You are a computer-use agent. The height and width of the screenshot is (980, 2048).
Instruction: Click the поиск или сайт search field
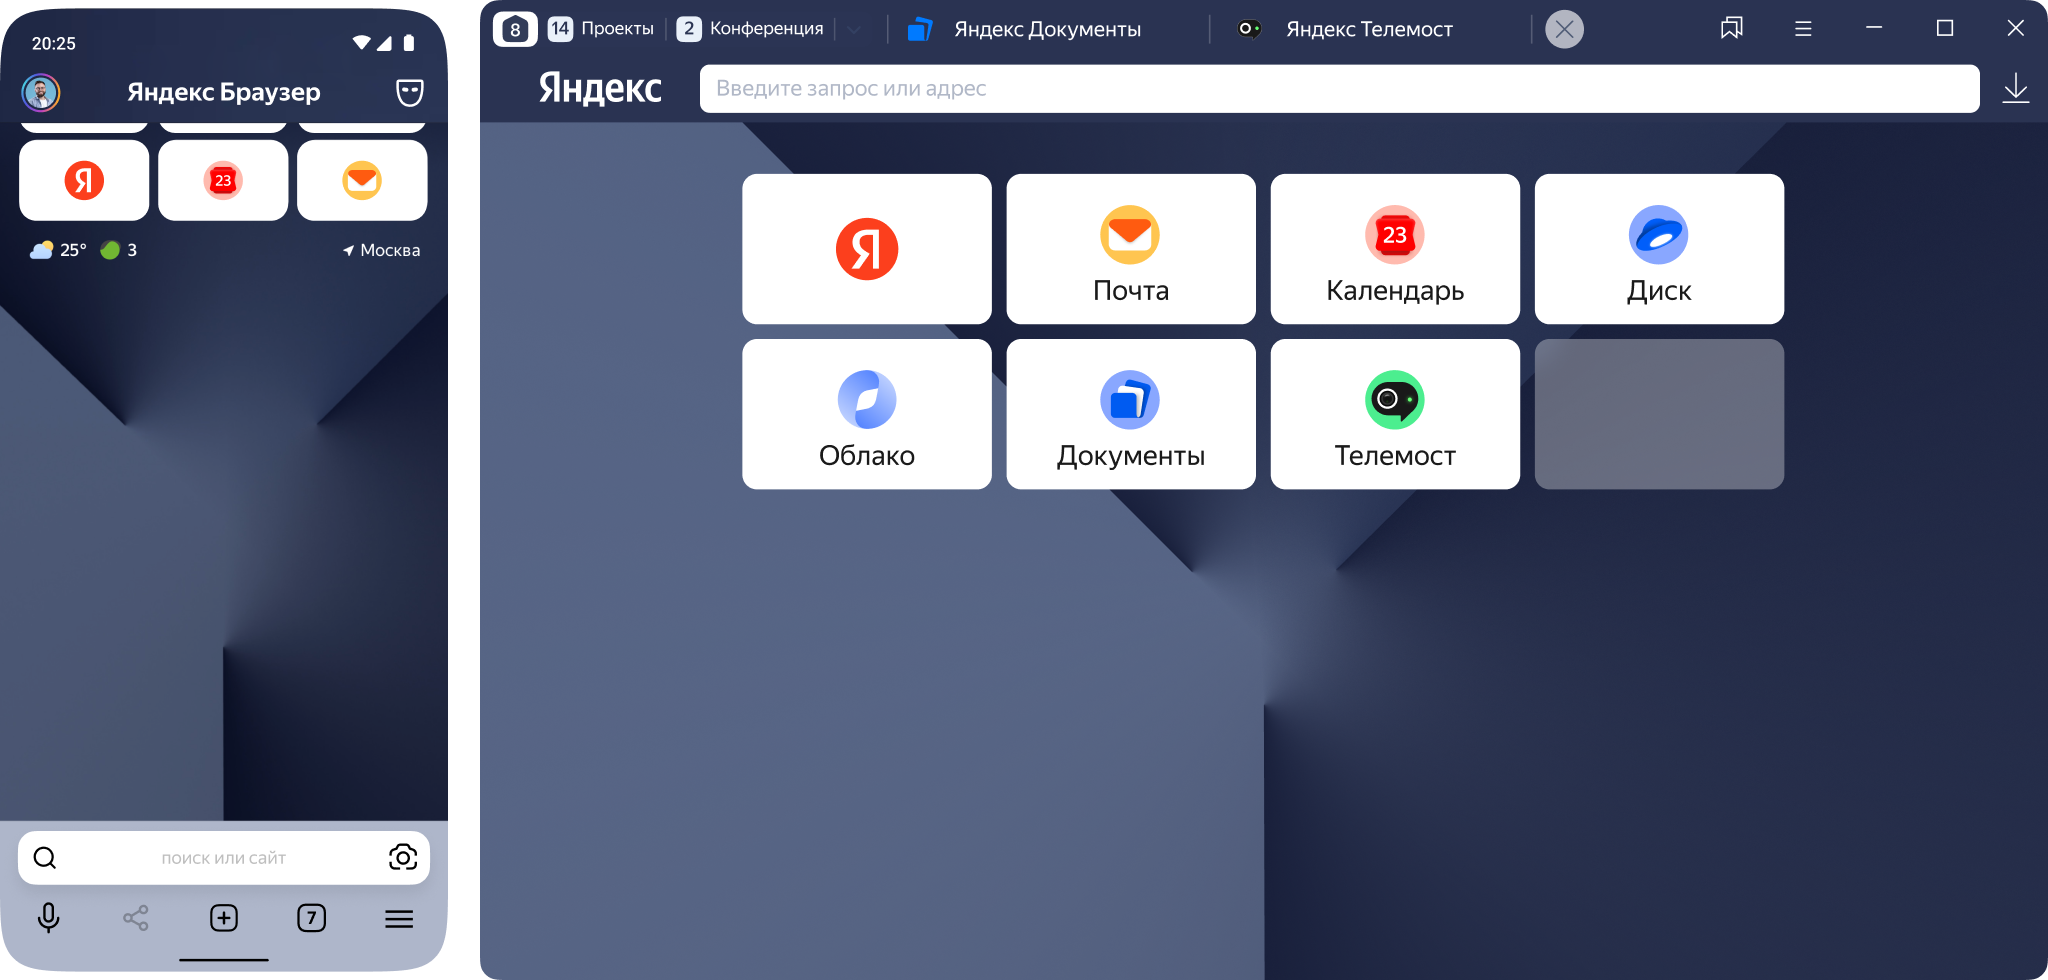[225, 857]
